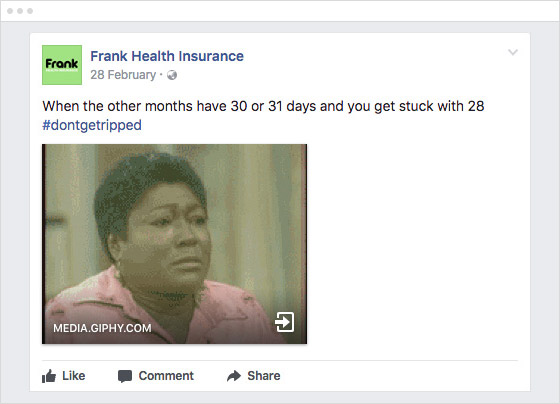Click the external link icon on the GIF

(x=285, y=322)
